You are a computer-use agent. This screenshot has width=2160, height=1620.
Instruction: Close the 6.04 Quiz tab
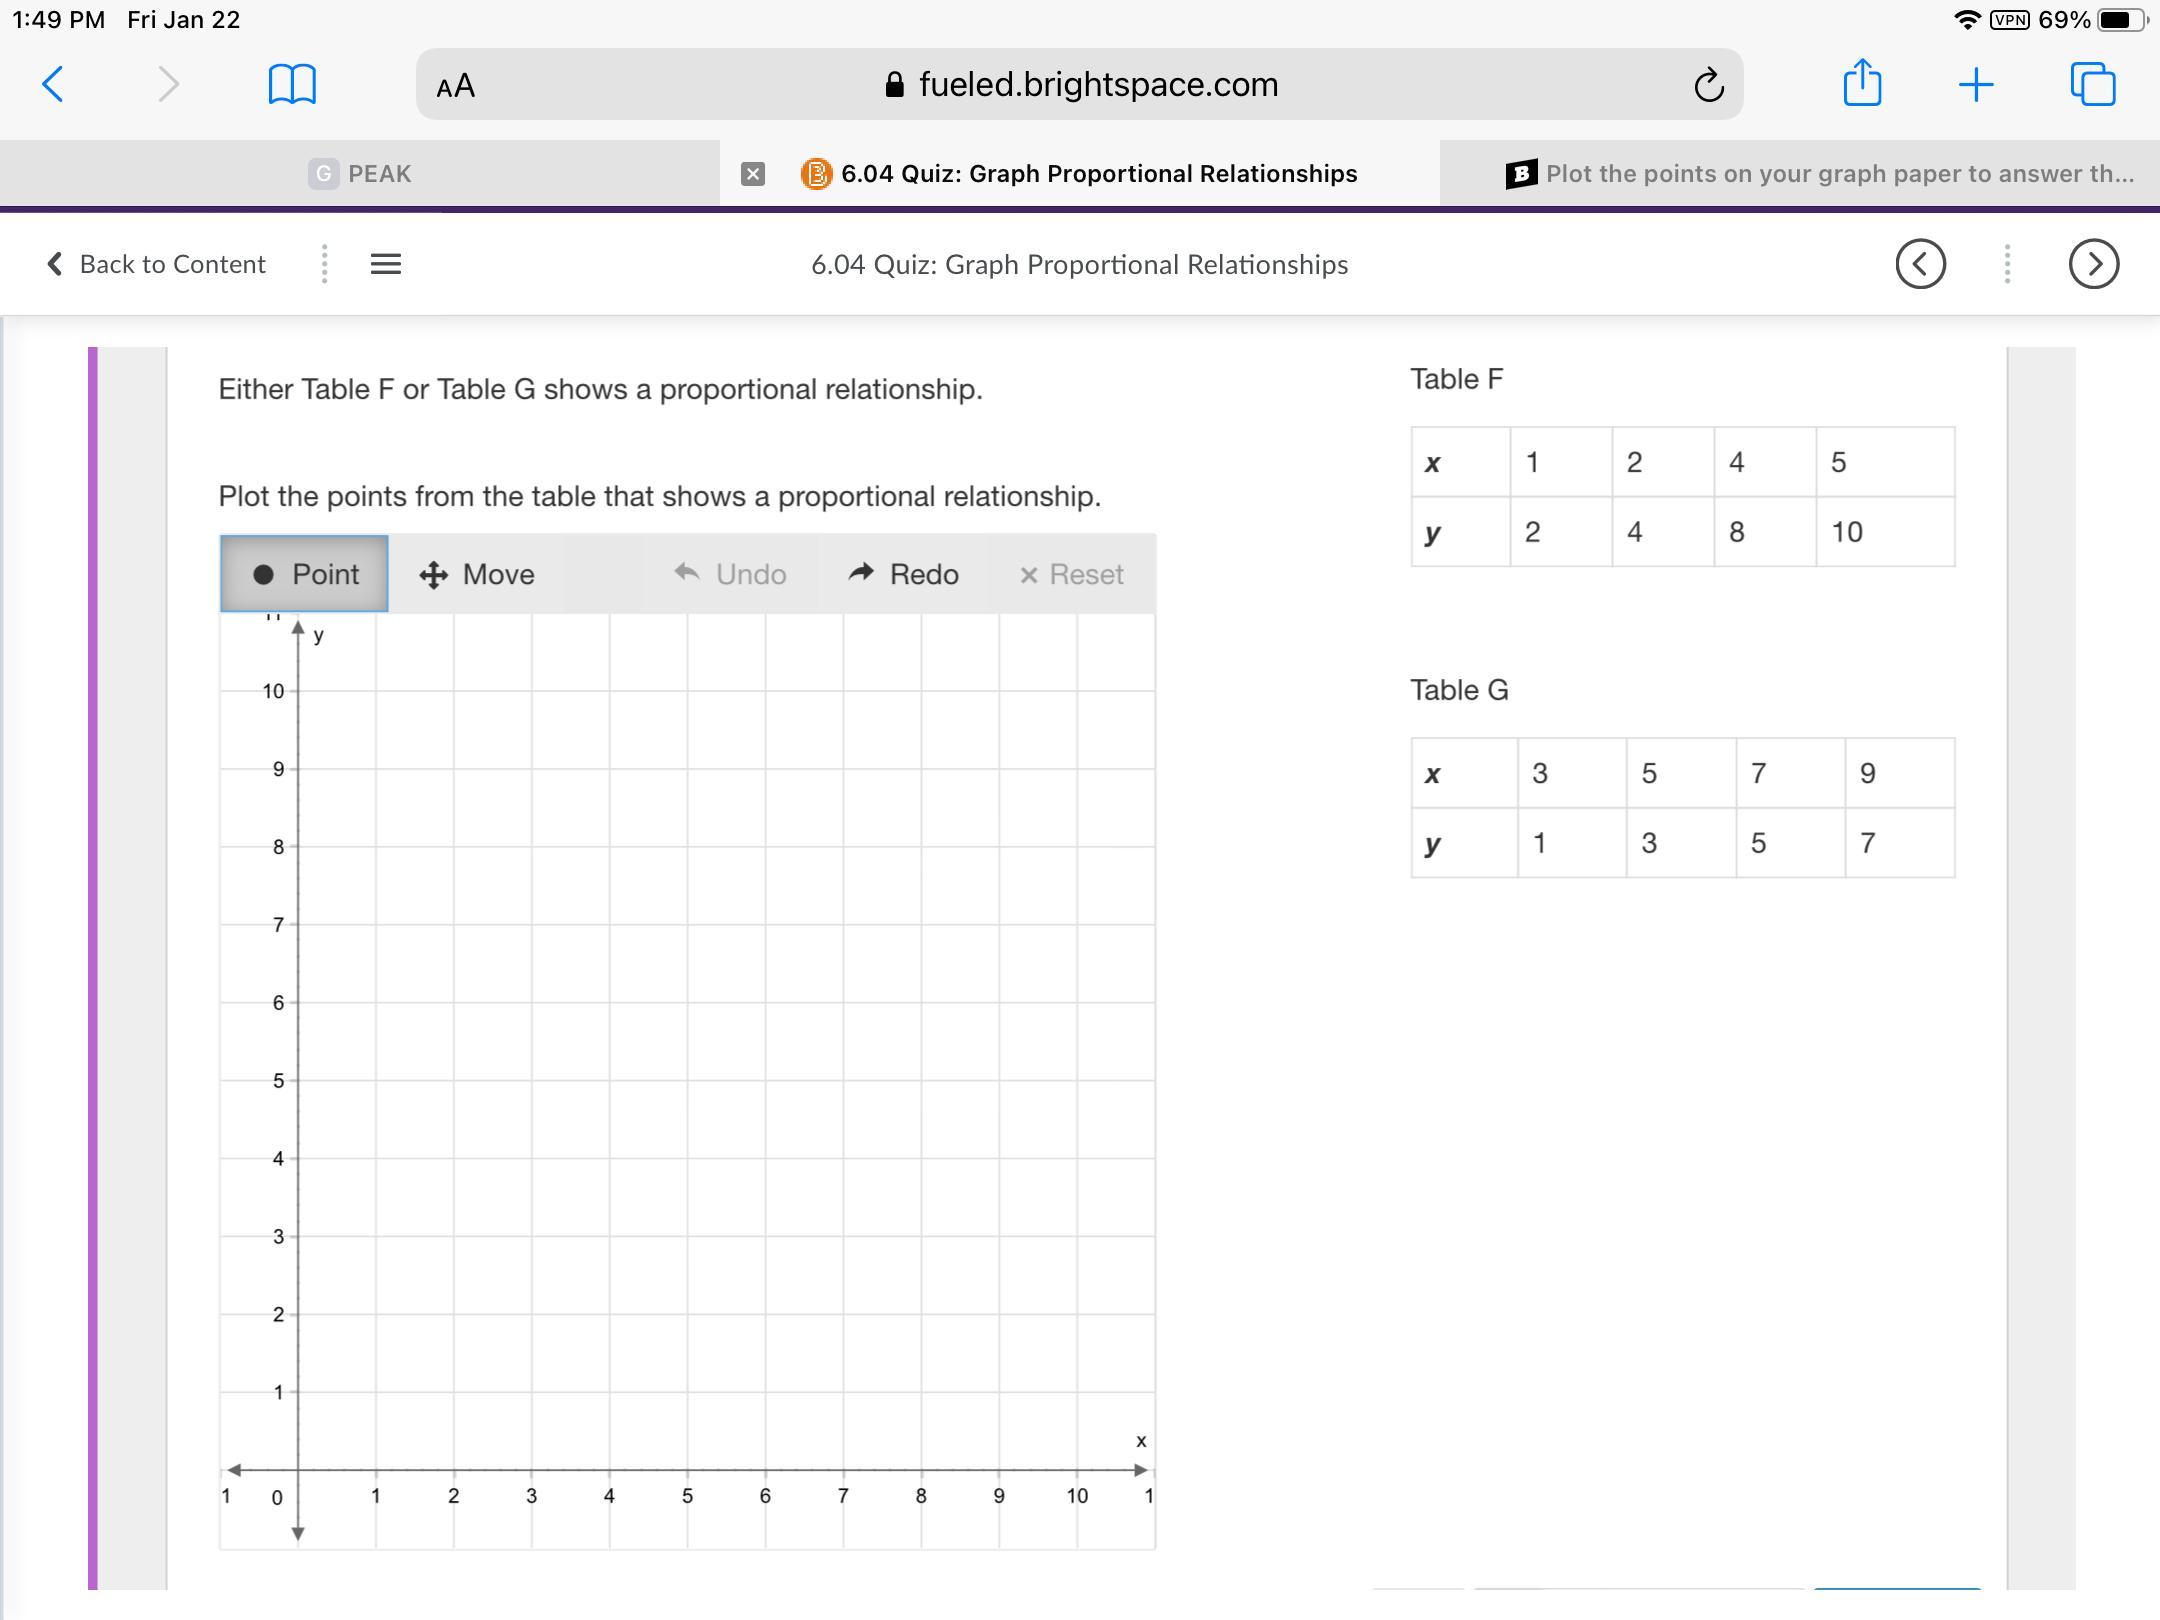click(x=753, y=174)
